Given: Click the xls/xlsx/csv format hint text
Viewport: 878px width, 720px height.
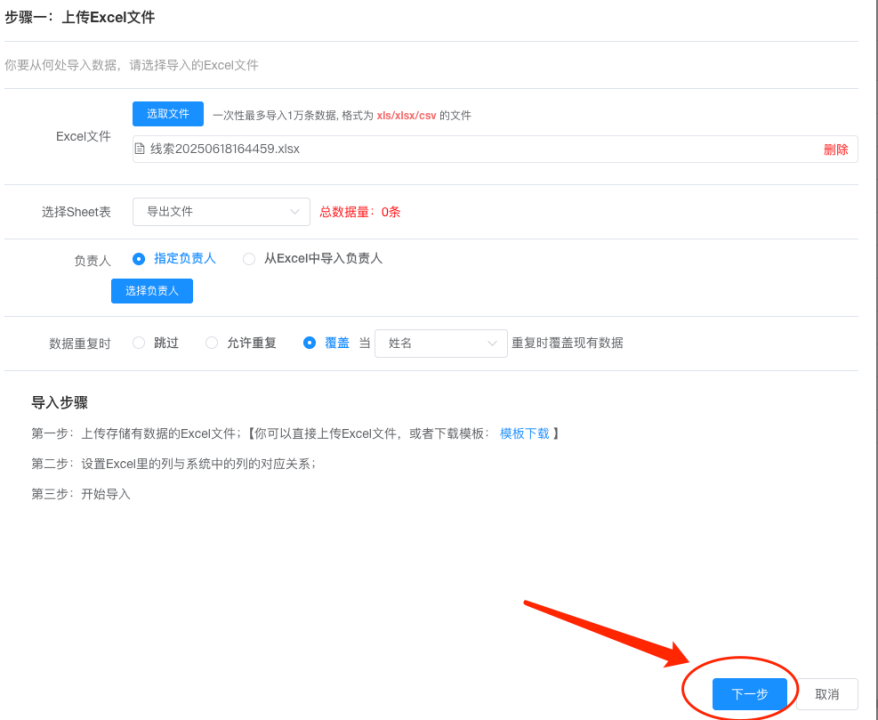Looking at the screenshot, I should [405, 115].
